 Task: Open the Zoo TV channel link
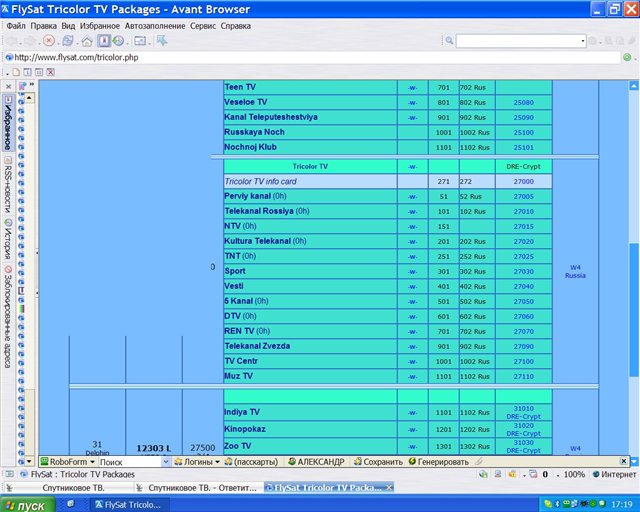(238, 446)
